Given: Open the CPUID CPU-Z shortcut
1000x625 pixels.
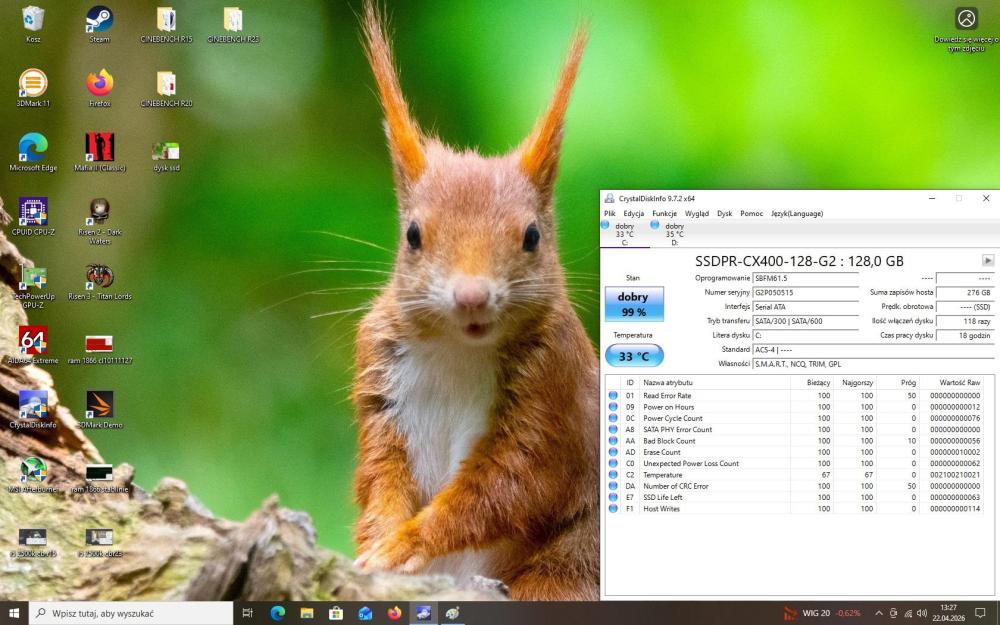Looking at the screenshot, I should tap(33, 217).
